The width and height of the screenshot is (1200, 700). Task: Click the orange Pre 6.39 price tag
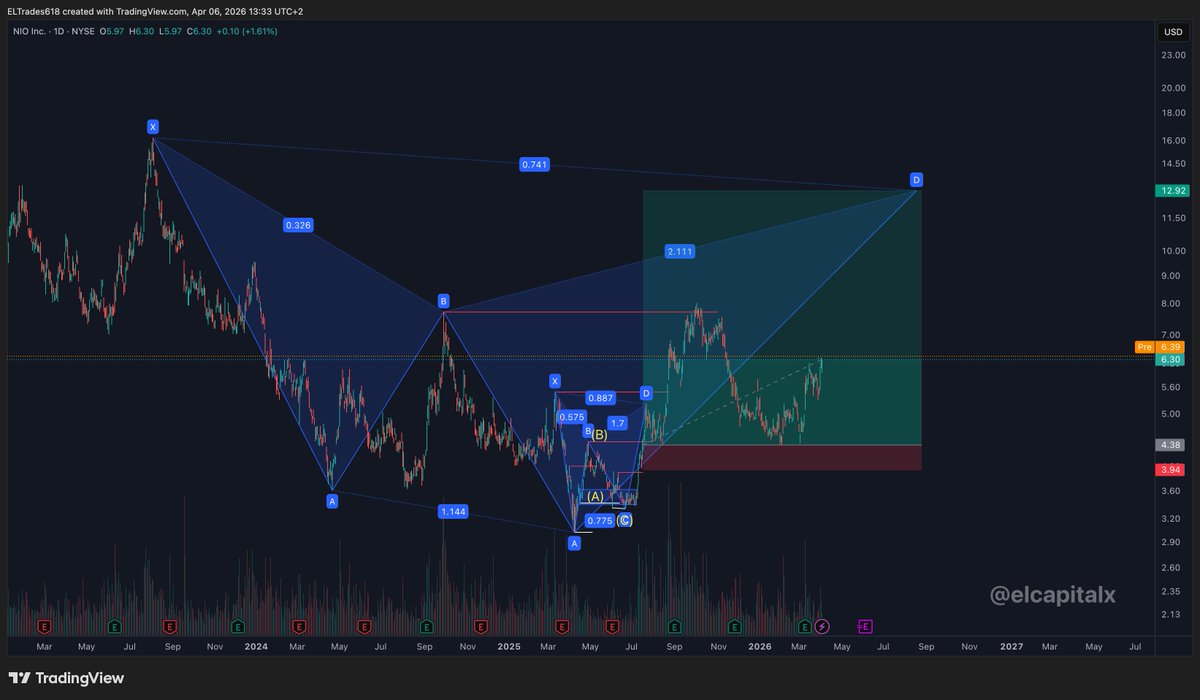(x=1160, y=347)
